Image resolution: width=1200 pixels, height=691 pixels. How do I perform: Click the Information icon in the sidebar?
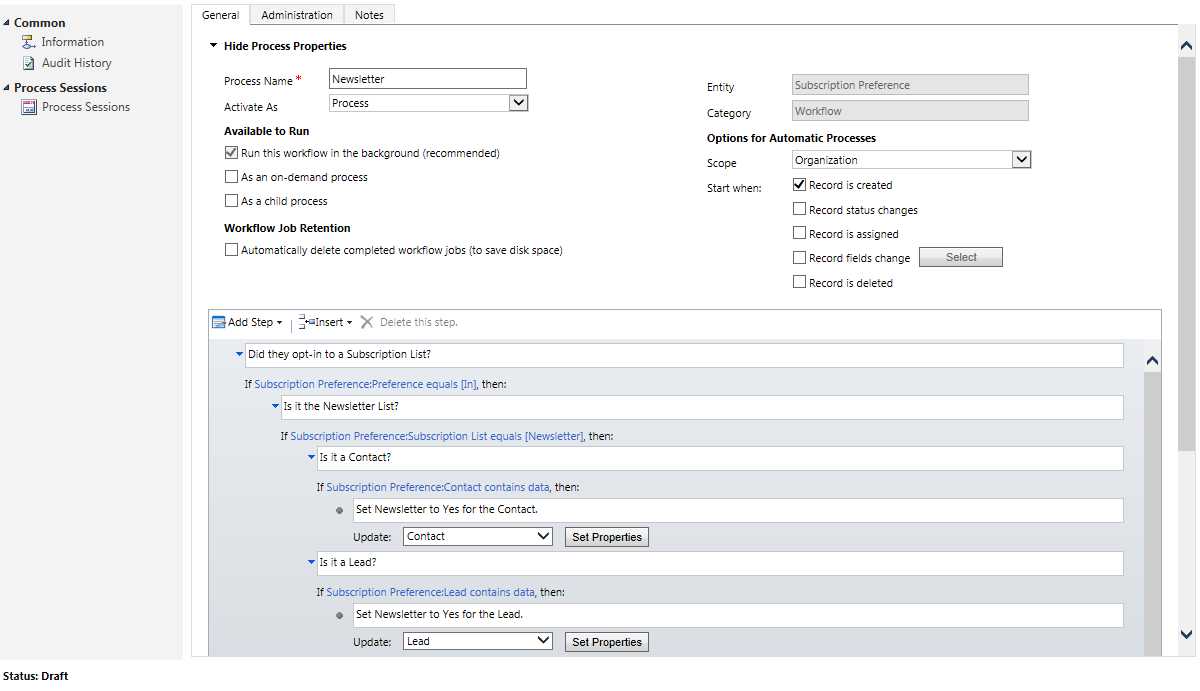28,42
